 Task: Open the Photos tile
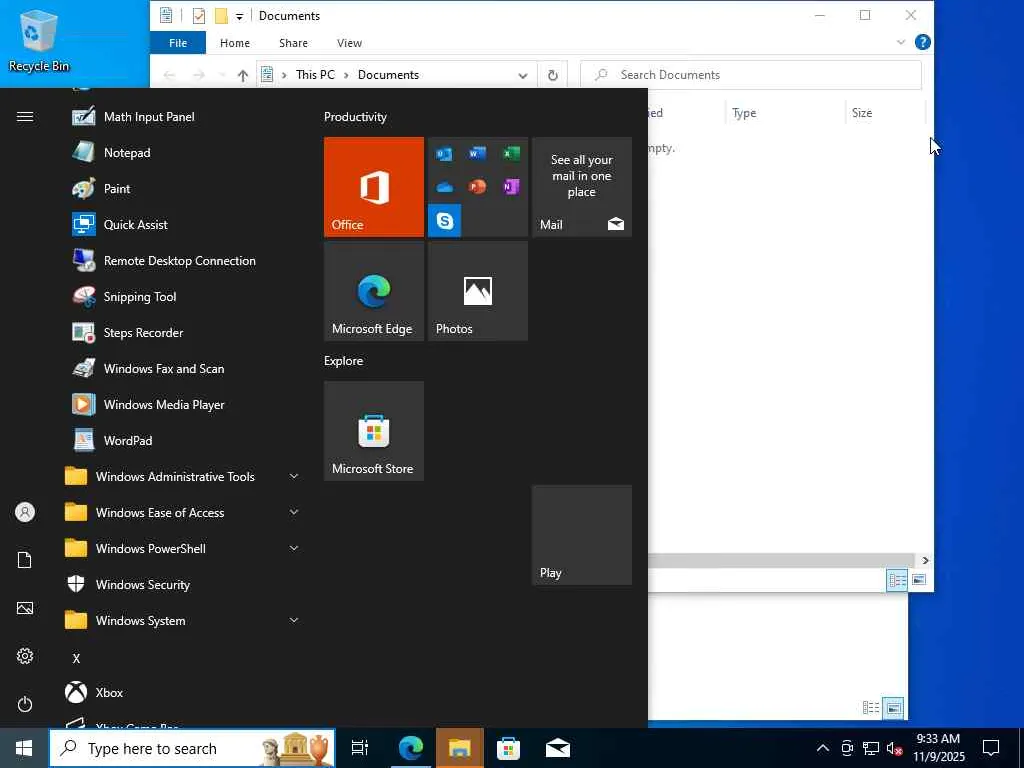click(478, 291)
